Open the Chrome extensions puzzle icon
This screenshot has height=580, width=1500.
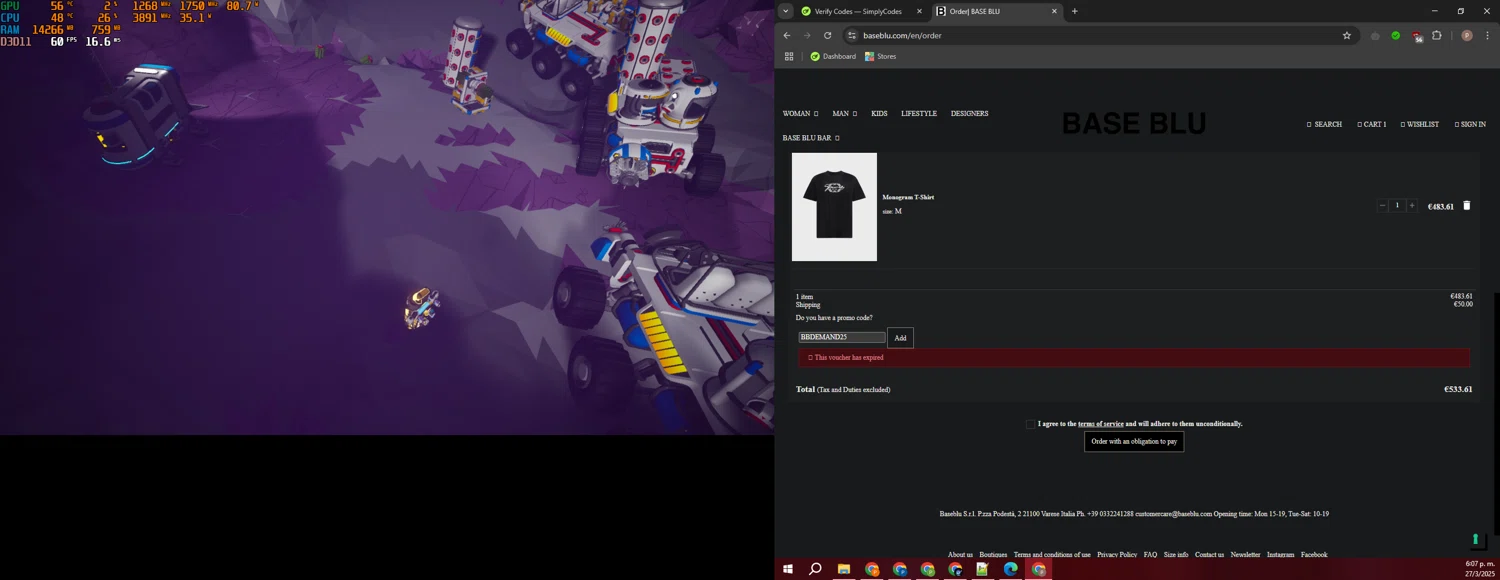(x=1437, y=35)
